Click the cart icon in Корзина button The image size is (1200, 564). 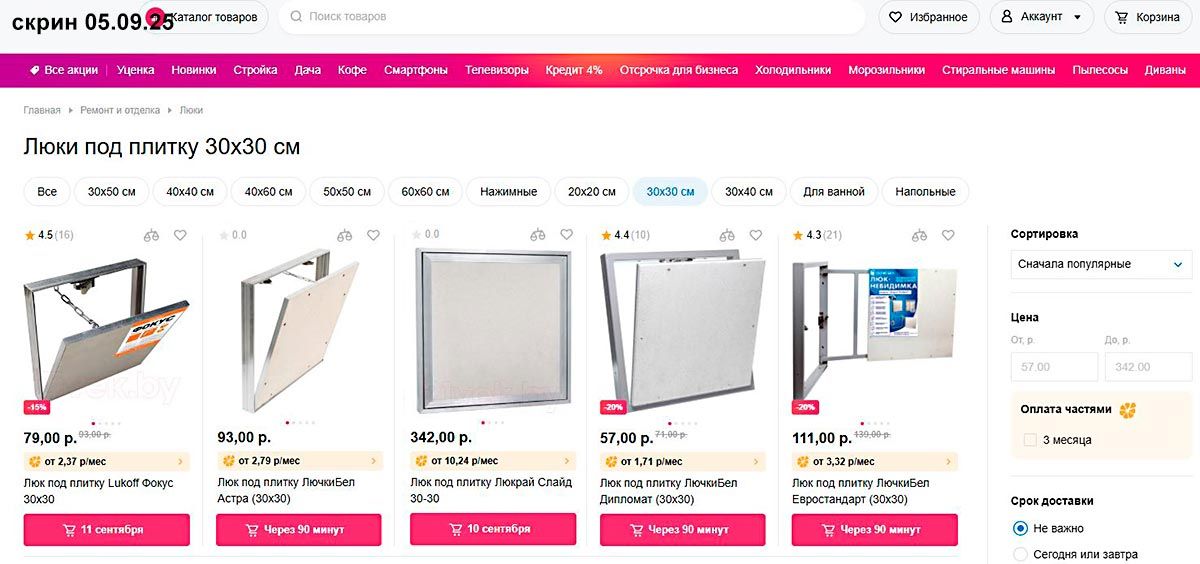click(x=1122, y=17)
